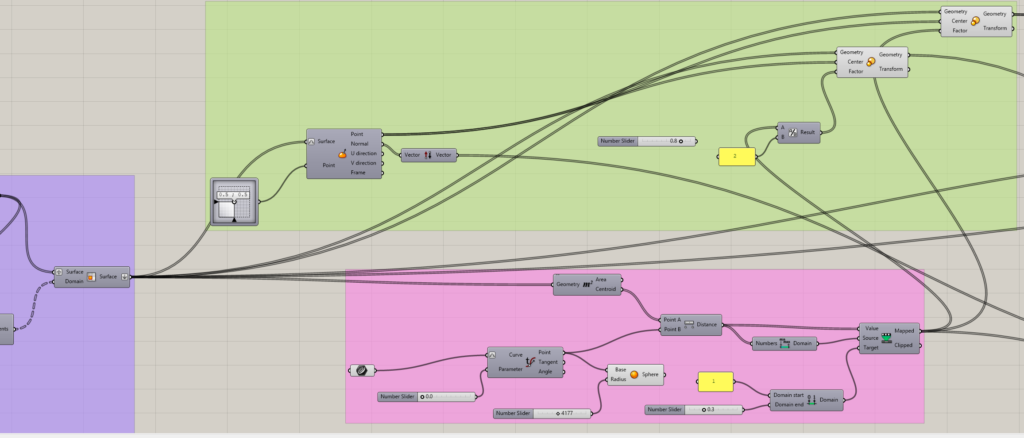Select the SubSurface component icon
The image size is (1024, 438).
(91, 276)
